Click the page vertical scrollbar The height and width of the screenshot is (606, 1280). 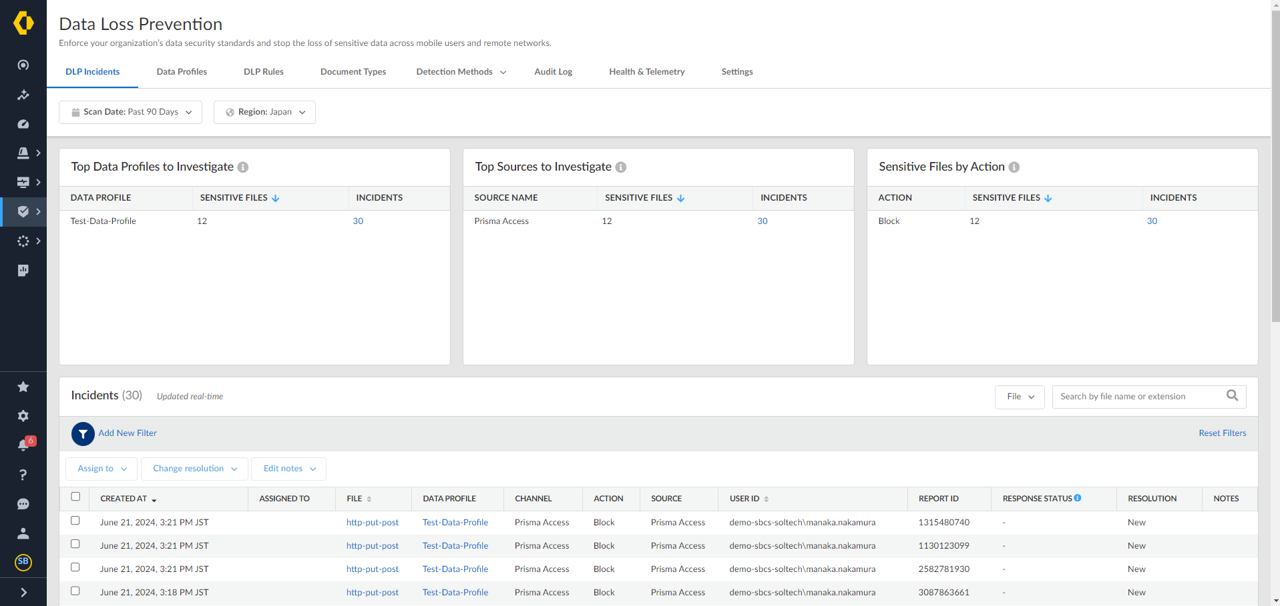[1274, 165]
